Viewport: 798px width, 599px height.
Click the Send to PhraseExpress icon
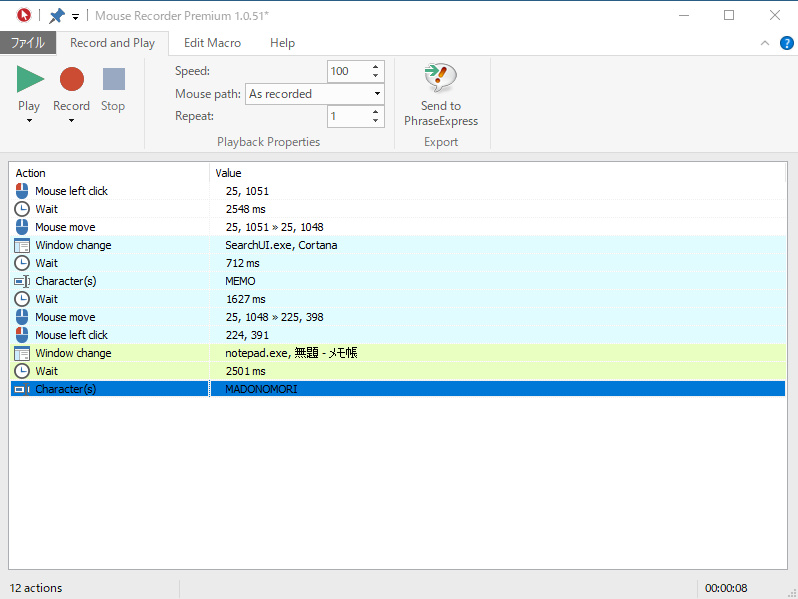click(441, 77)
